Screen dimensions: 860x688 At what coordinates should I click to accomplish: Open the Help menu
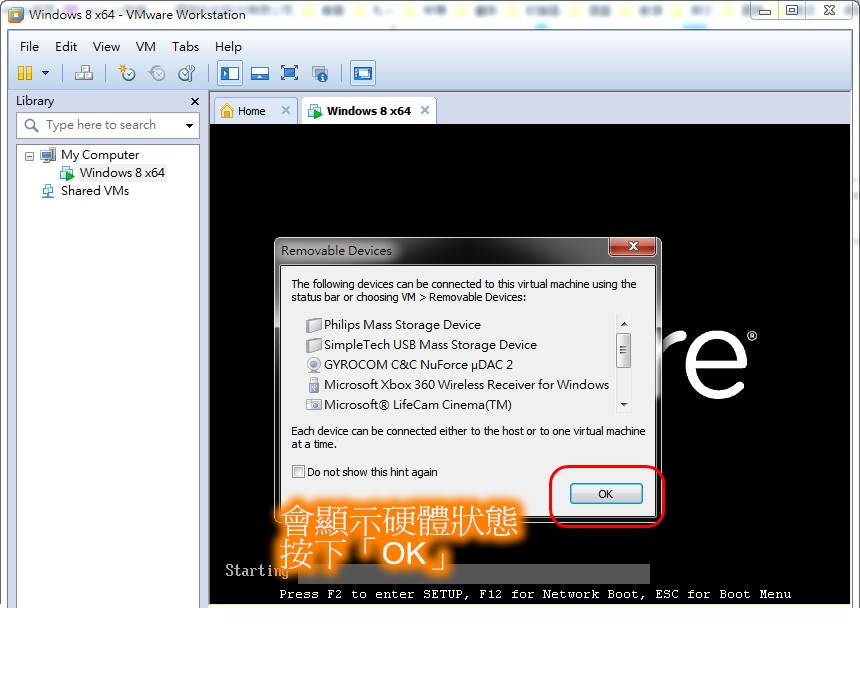pyautogui.click(x=228, y=47)
